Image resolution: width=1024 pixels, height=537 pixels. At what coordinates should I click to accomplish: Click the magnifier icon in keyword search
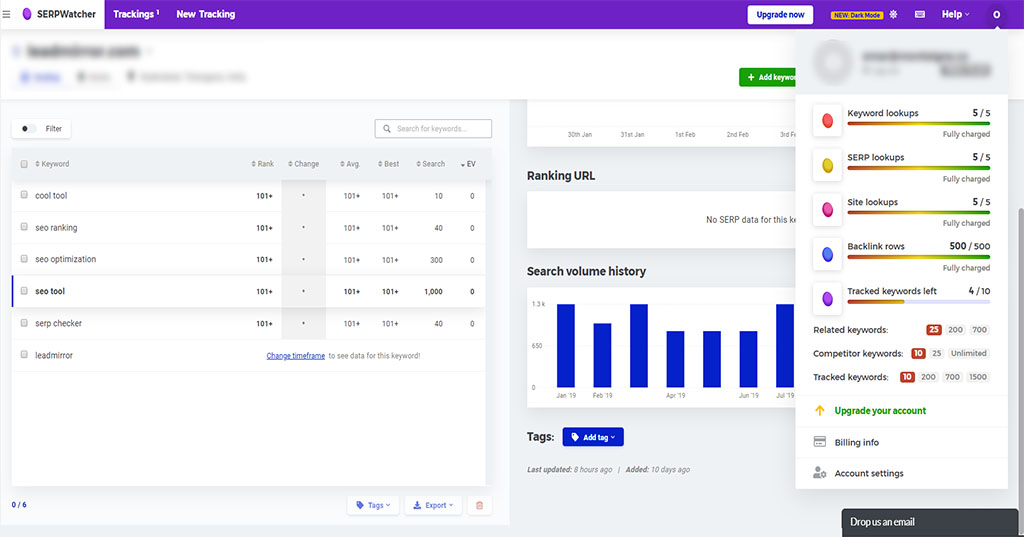[387, 129]
